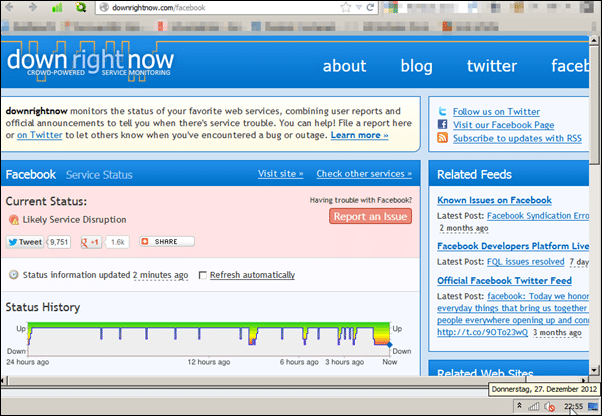Open the about menu item
Screen dimensions: 602x416
(344, 66)
